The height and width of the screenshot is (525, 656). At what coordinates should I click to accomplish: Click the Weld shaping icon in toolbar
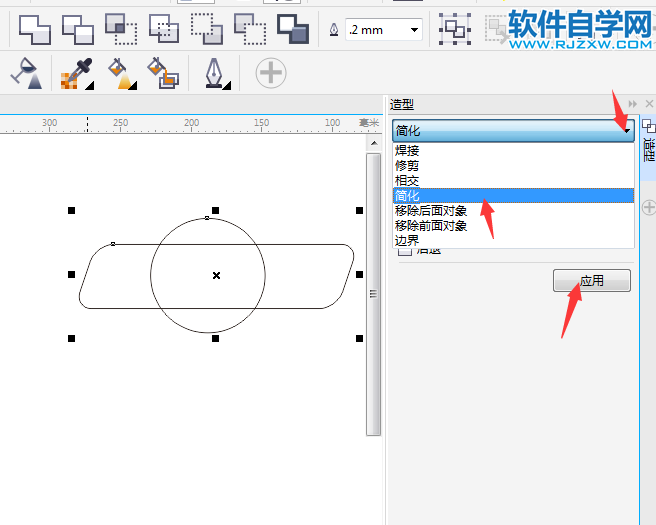click(x=34, y=30)
